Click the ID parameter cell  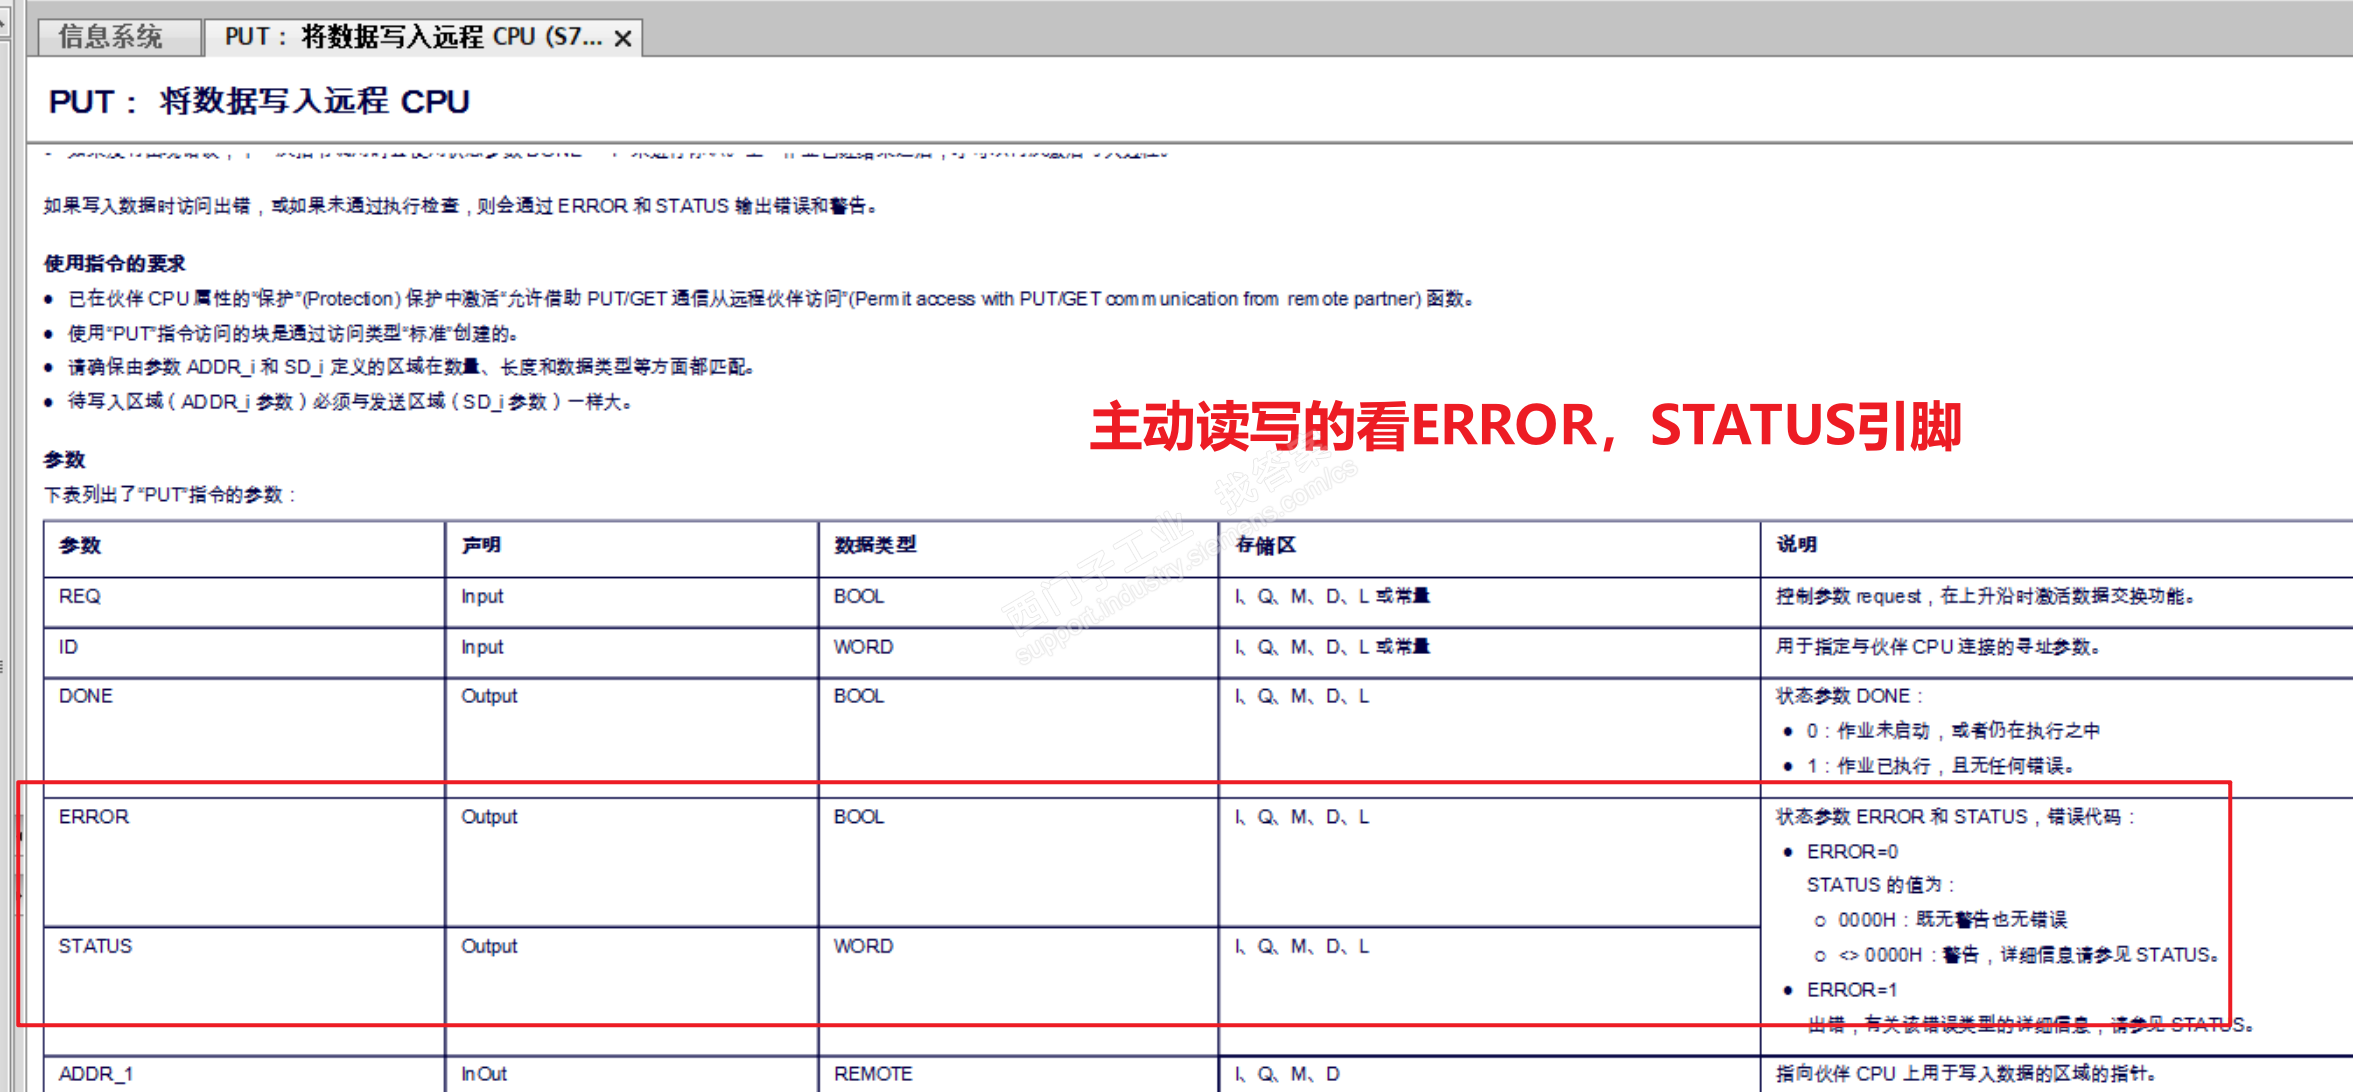[x=68, y=647]
